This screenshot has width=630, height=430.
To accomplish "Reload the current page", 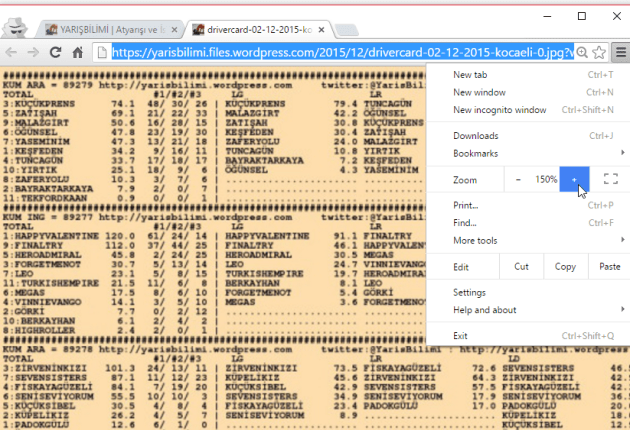I will click(x=55, y=52).
